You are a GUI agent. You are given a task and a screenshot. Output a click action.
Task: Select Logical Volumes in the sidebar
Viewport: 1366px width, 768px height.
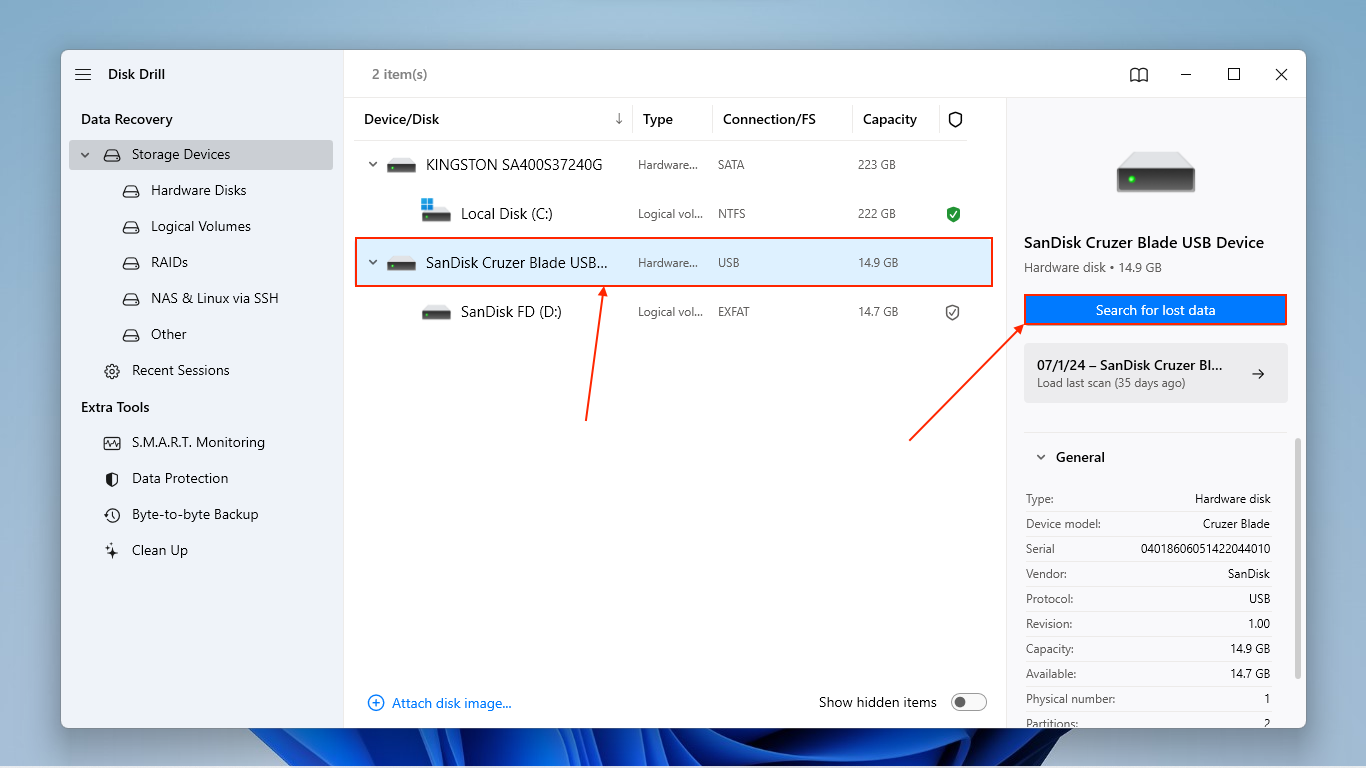point(201,226)
